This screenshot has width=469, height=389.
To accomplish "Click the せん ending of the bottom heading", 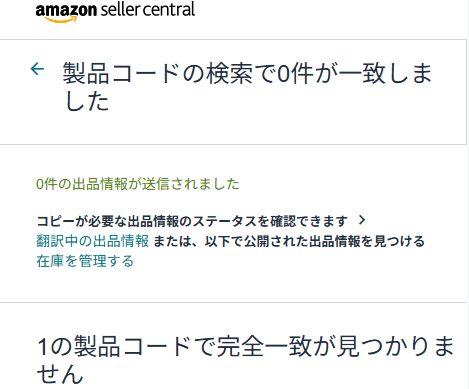I will pyautogui.click(x=60, y=374).
